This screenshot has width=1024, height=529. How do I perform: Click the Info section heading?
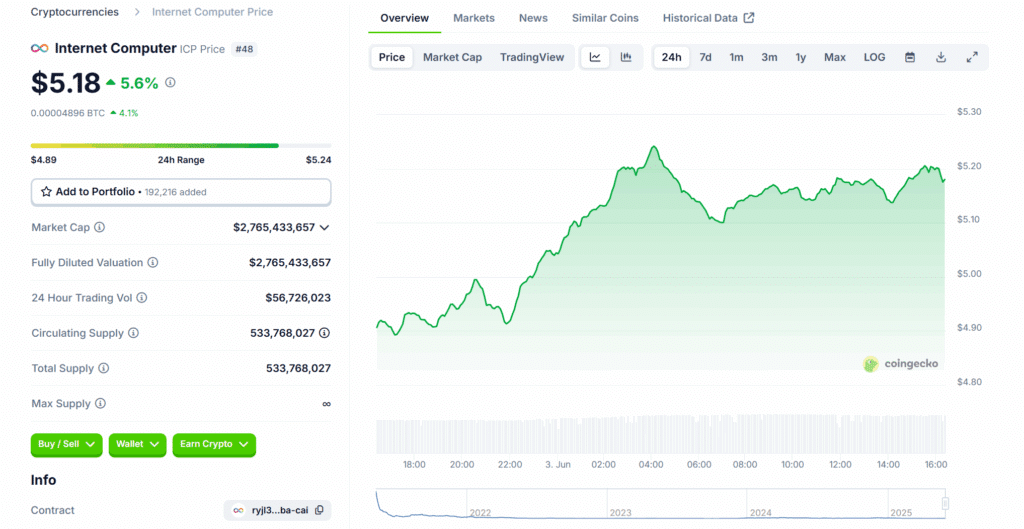pyautogui.click(x=44, y=480)
